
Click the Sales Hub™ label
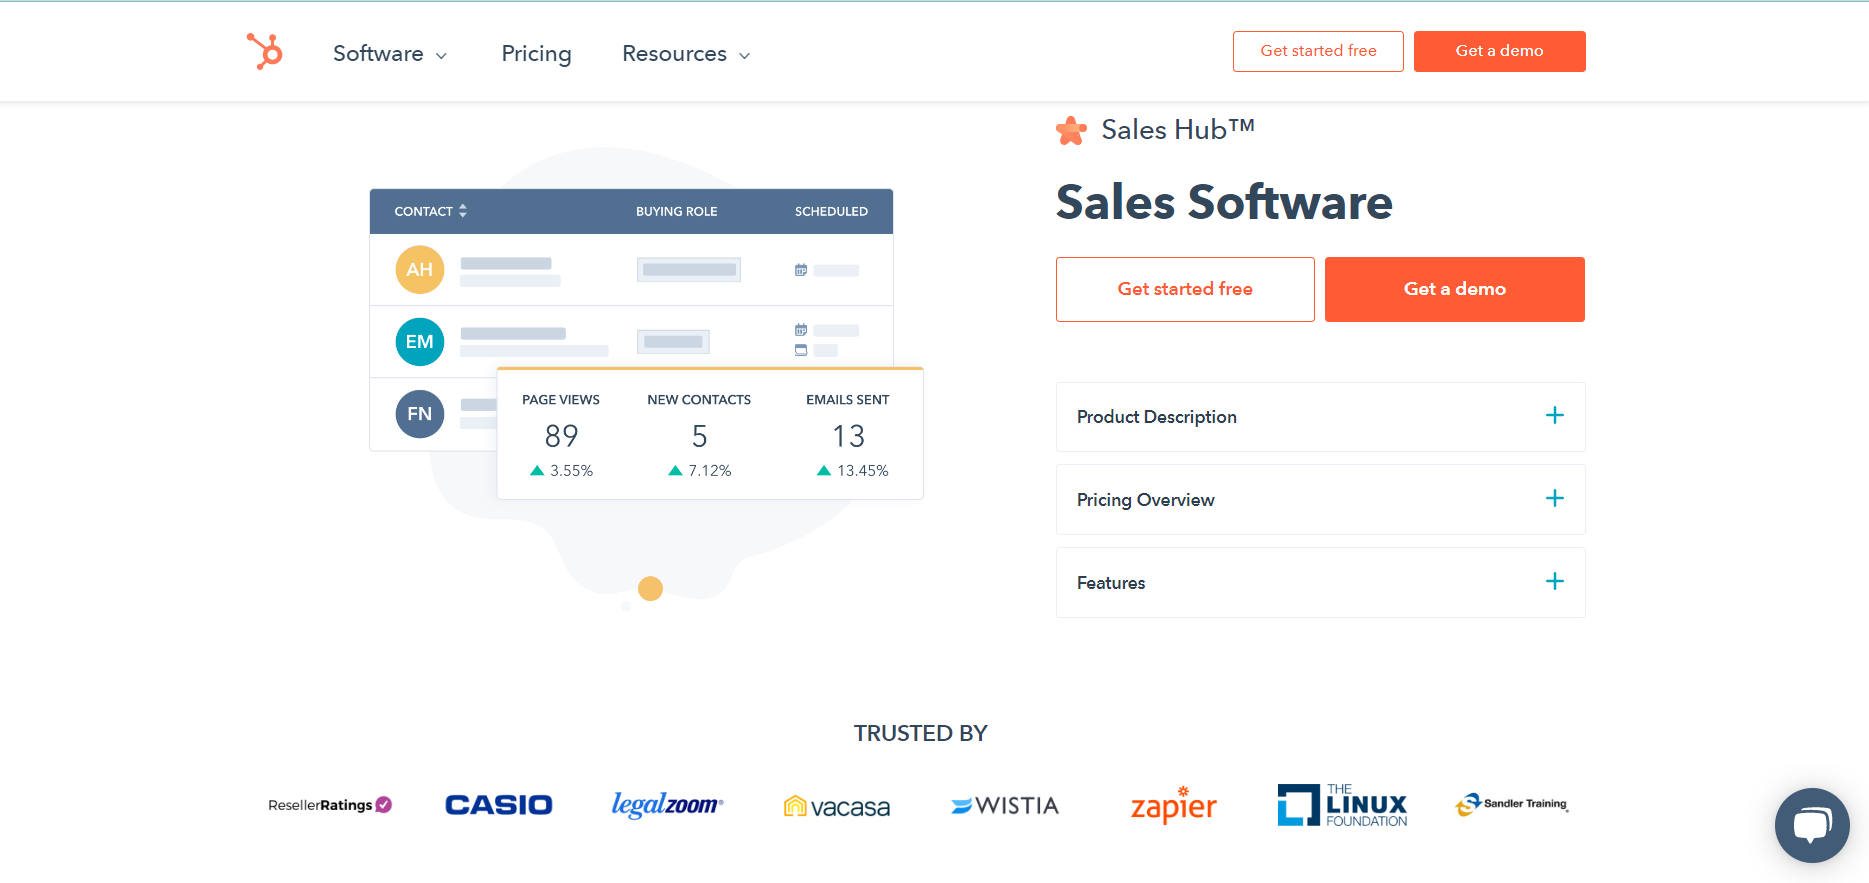click(x=1178, y=130)
